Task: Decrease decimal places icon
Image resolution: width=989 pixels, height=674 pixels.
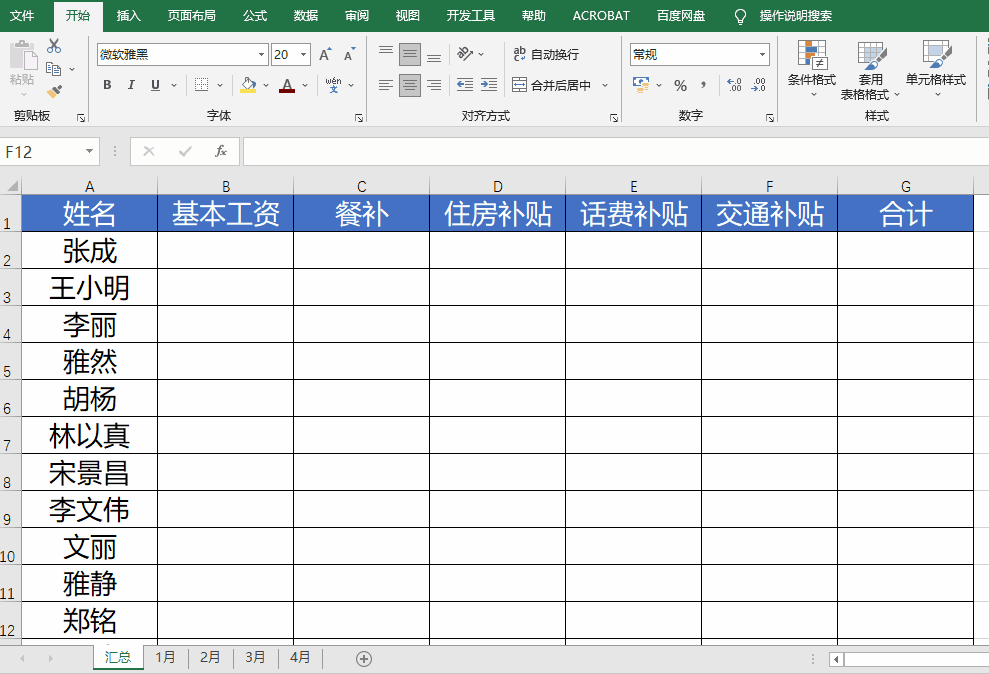Action: (x=758, y=85)
